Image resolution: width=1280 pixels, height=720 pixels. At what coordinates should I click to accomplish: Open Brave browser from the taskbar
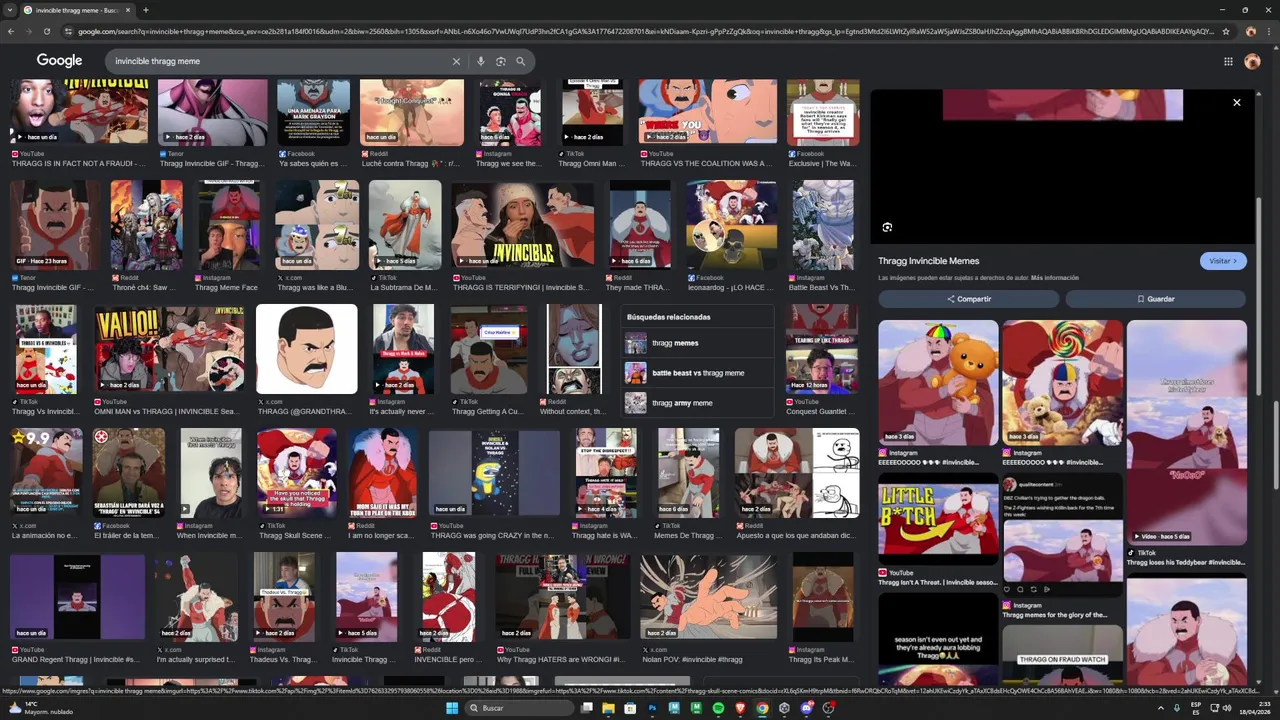point(740,708)
